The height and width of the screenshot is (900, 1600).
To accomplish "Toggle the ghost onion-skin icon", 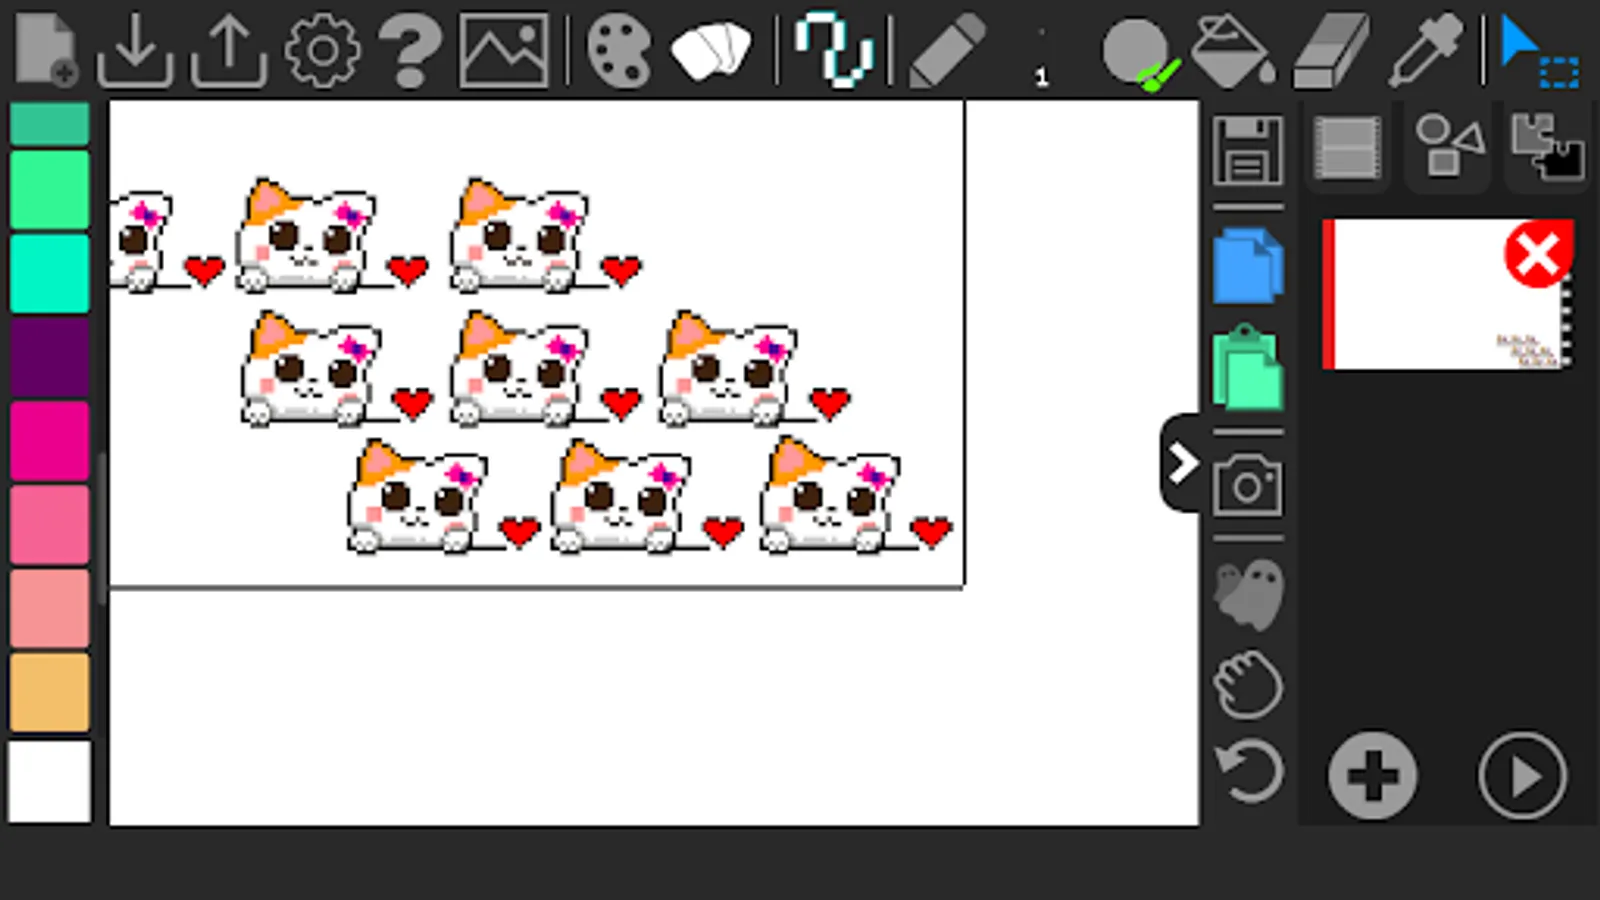I will 1248,594.
